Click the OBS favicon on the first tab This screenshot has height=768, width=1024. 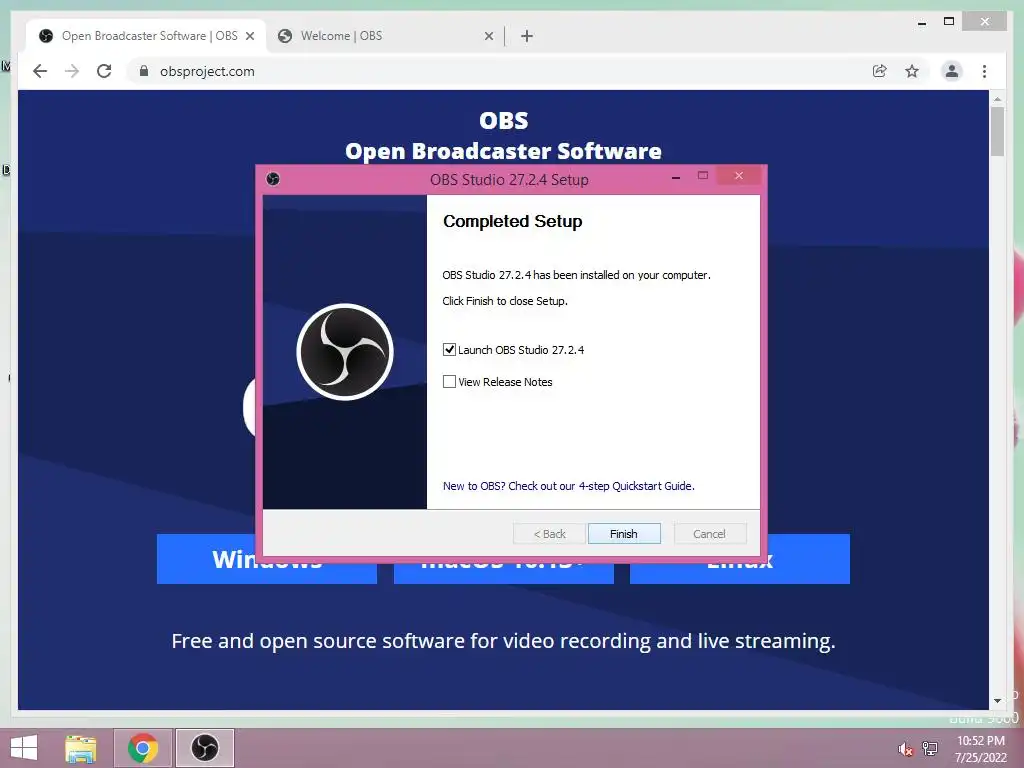click(x=46, y=36)
